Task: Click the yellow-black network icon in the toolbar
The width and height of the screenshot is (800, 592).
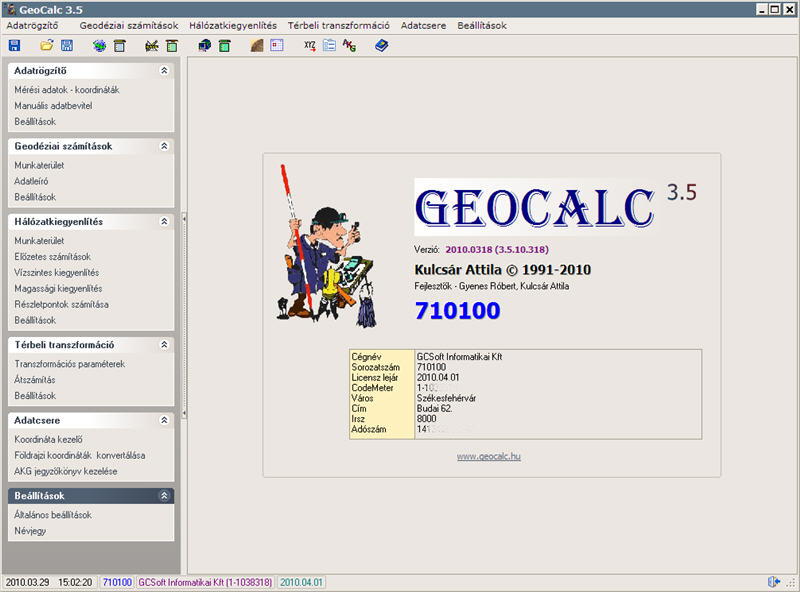Action: 152,46
